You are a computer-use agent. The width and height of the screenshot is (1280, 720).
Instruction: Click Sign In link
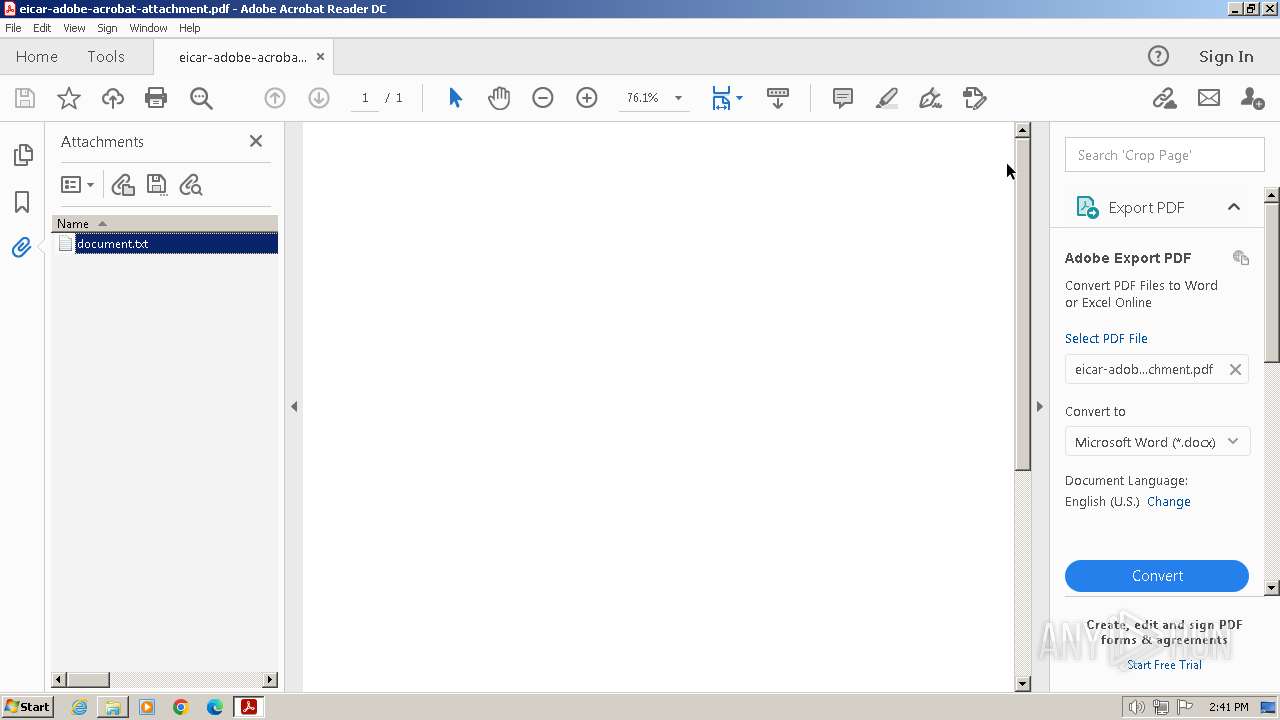point(1226,57)
